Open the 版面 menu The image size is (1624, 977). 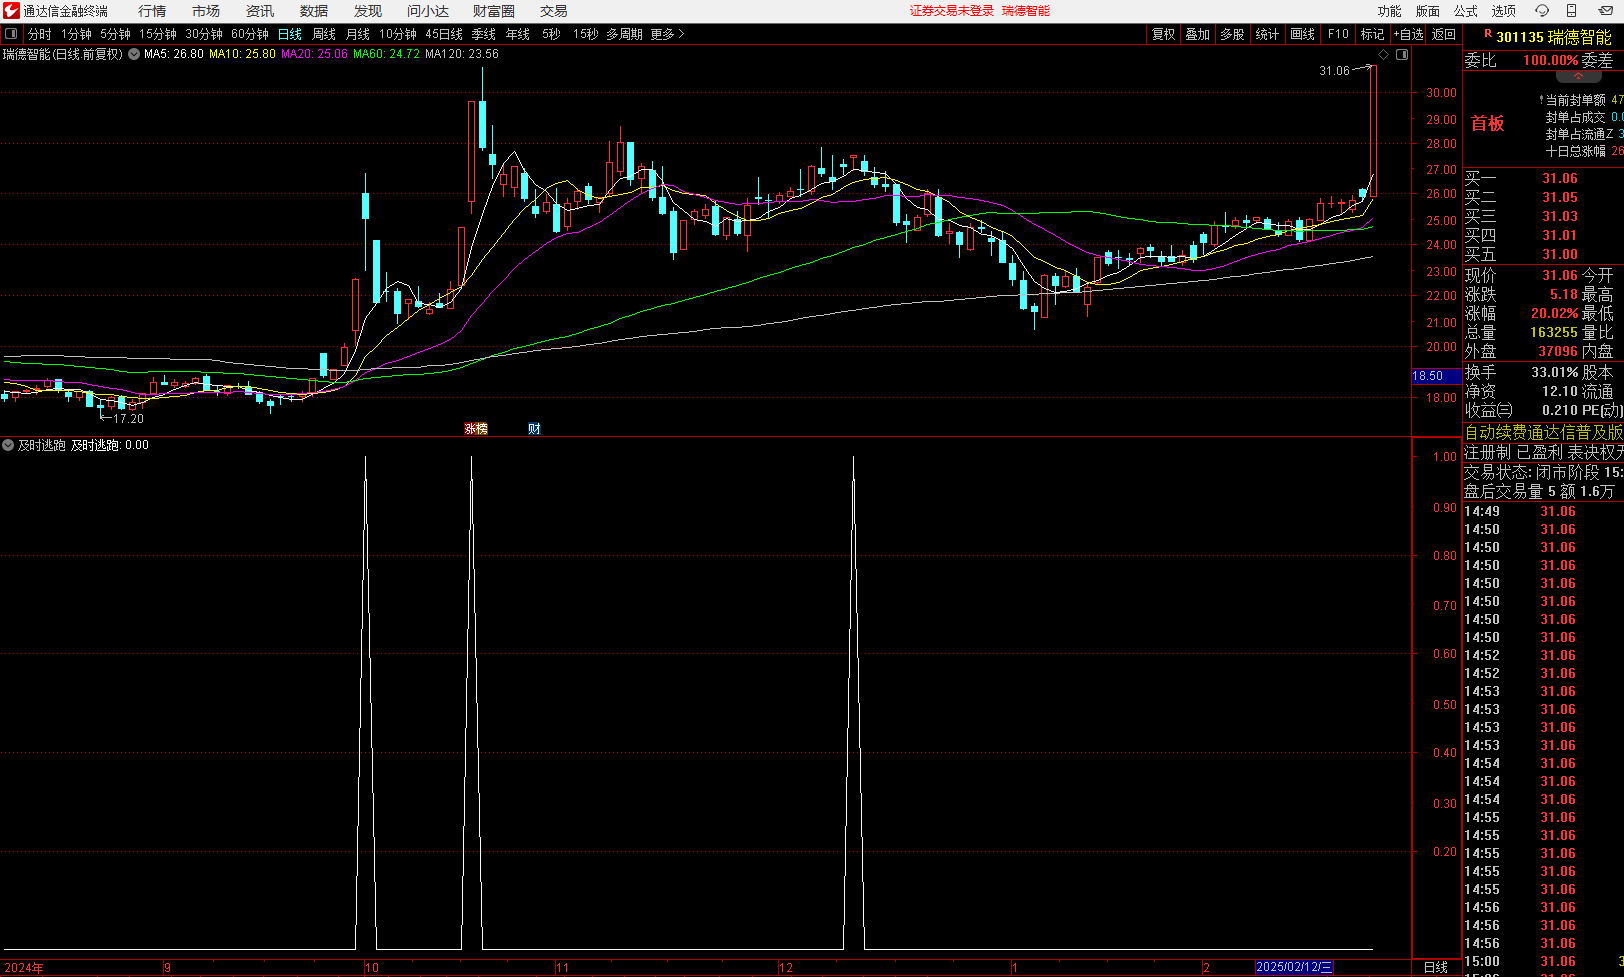[x=1428, y=11]
